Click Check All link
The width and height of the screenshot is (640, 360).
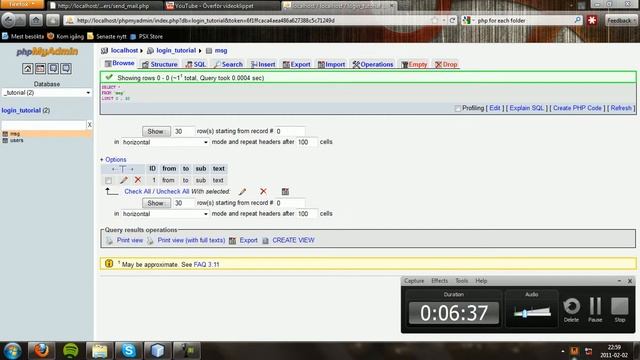coord(138,191)
